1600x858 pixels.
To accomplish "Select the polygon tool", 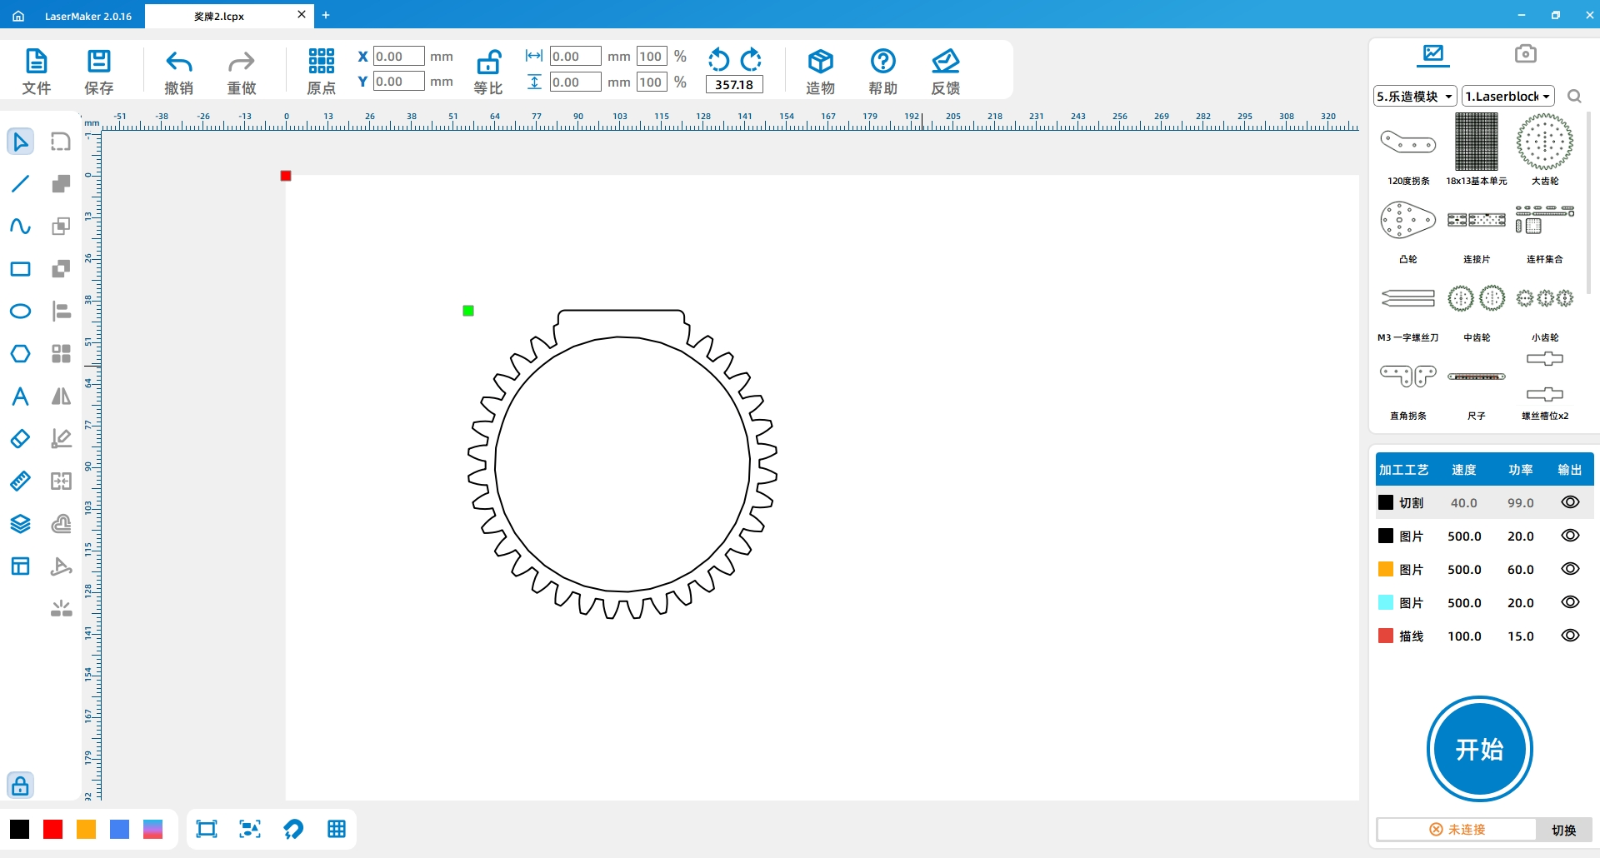I will (x=20, y=354).
